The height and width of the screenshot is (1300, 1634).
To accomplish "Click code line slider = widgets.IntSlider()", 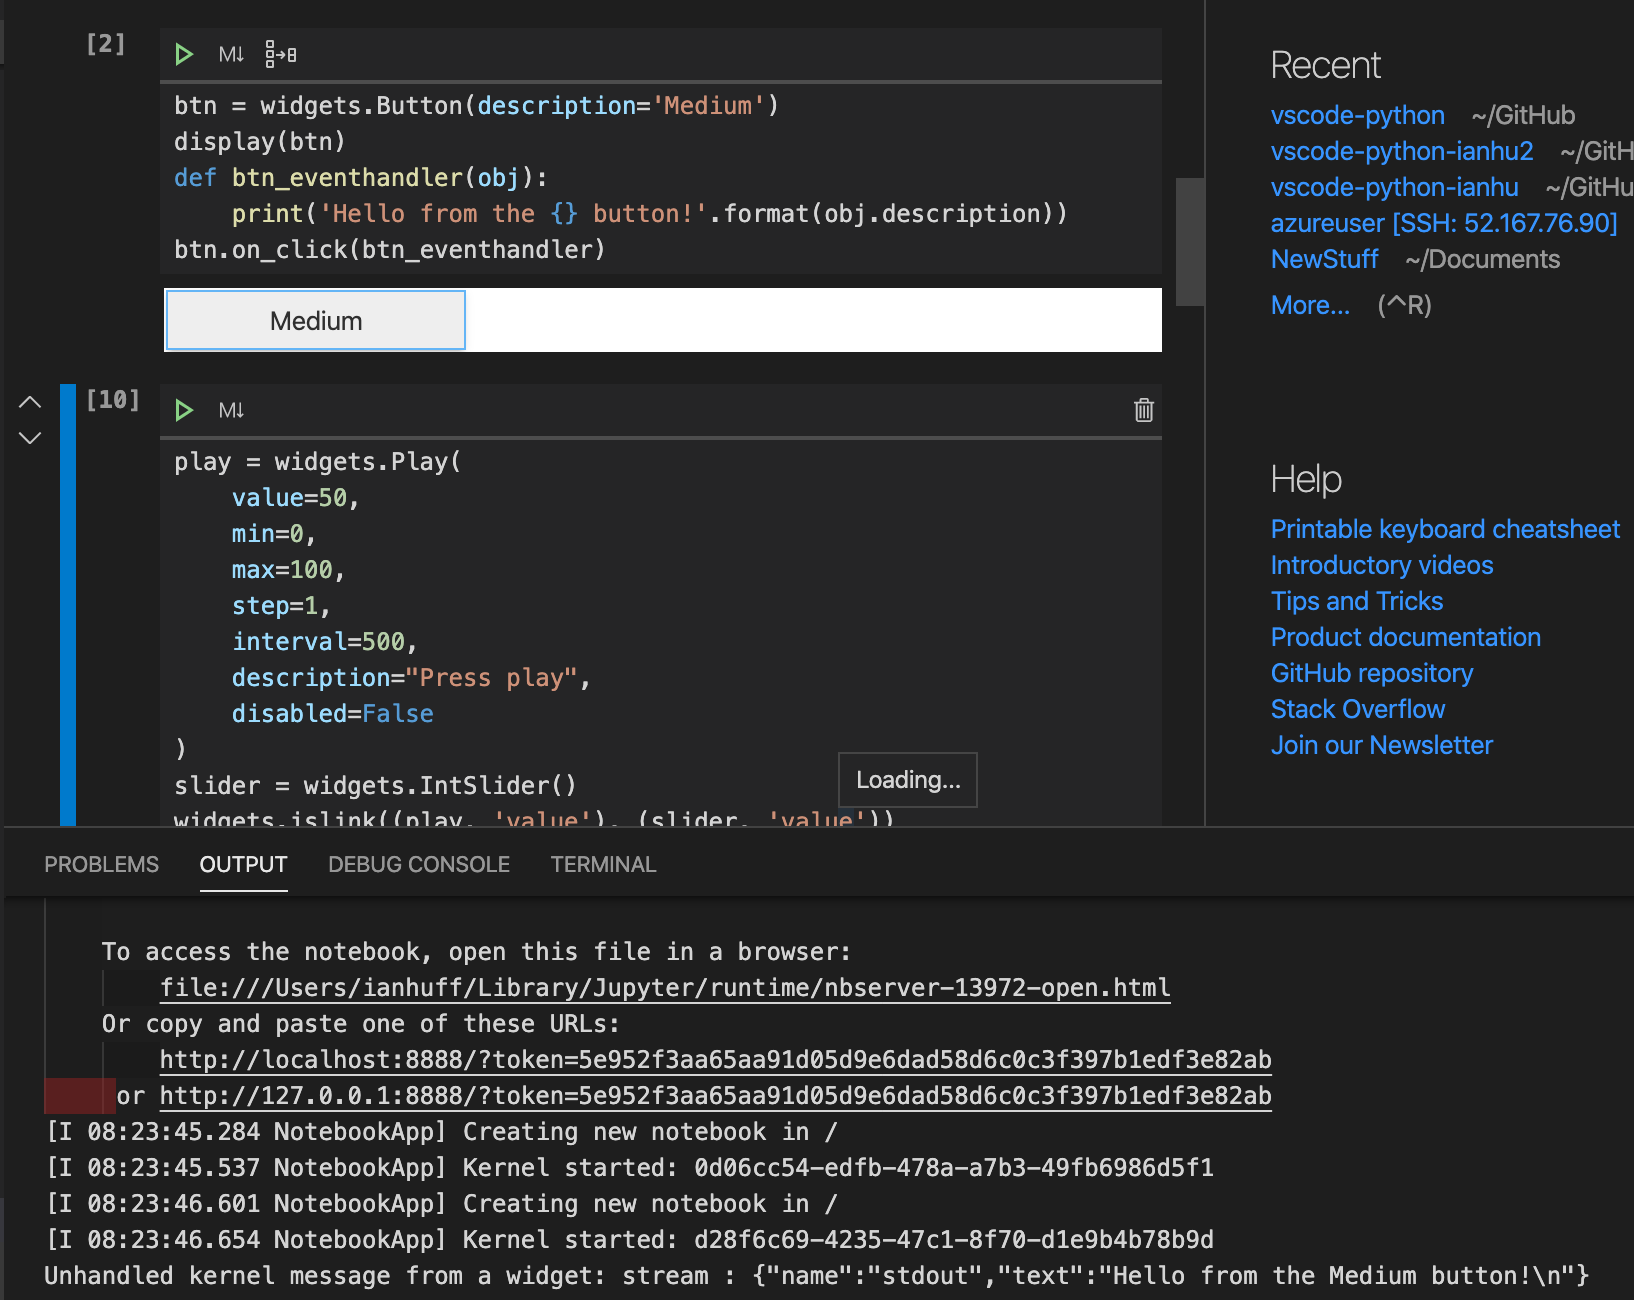I will pyautogui.click(x=375, y=786).
